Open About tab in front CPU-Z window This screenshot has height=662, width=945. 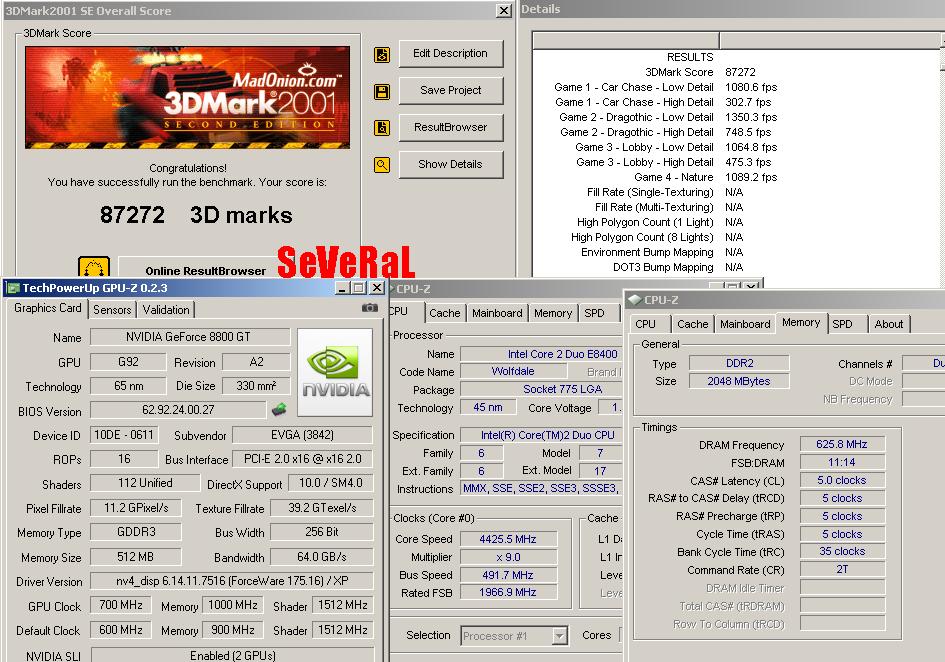point(888,324)
